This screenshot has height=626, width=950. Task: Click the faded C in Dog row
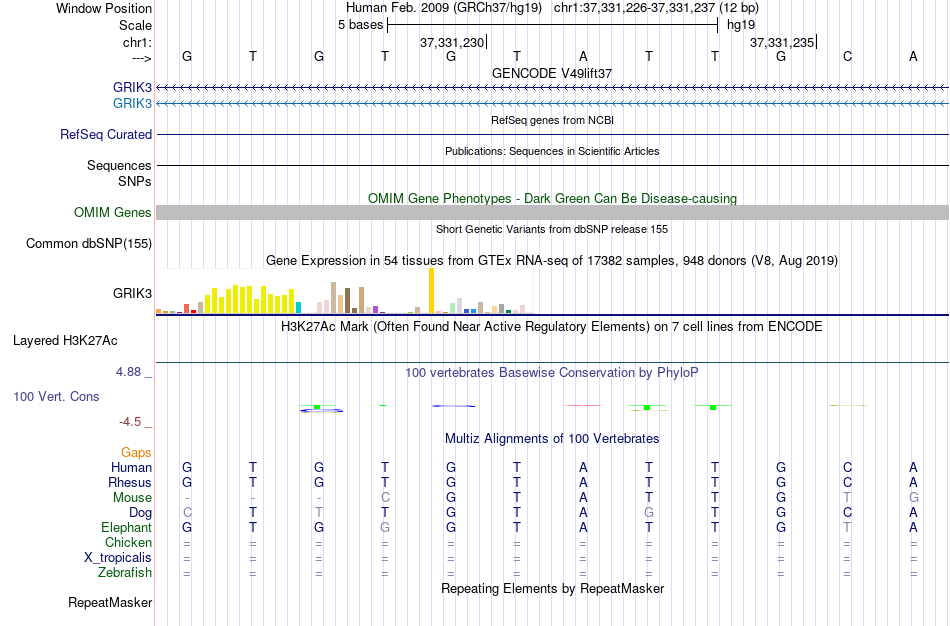pos(187,513)
